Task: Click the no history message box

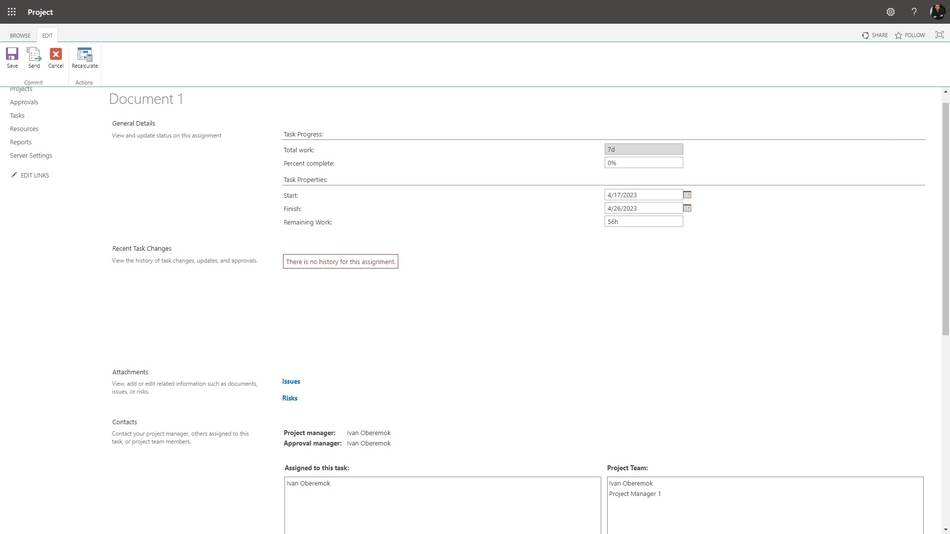Action: click(x=340, y=261)
